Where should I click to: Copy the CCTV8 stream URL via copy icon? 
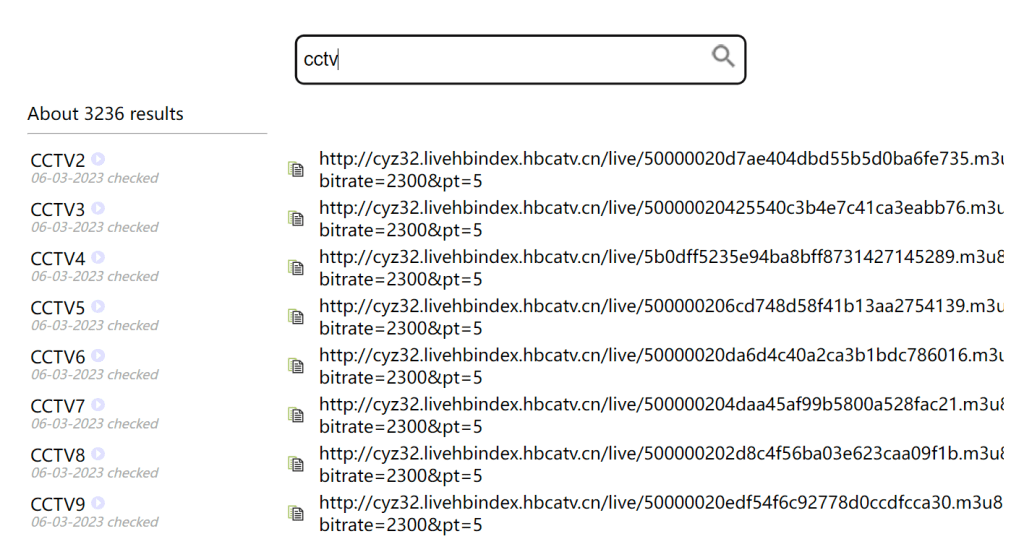tap(296, 464)
